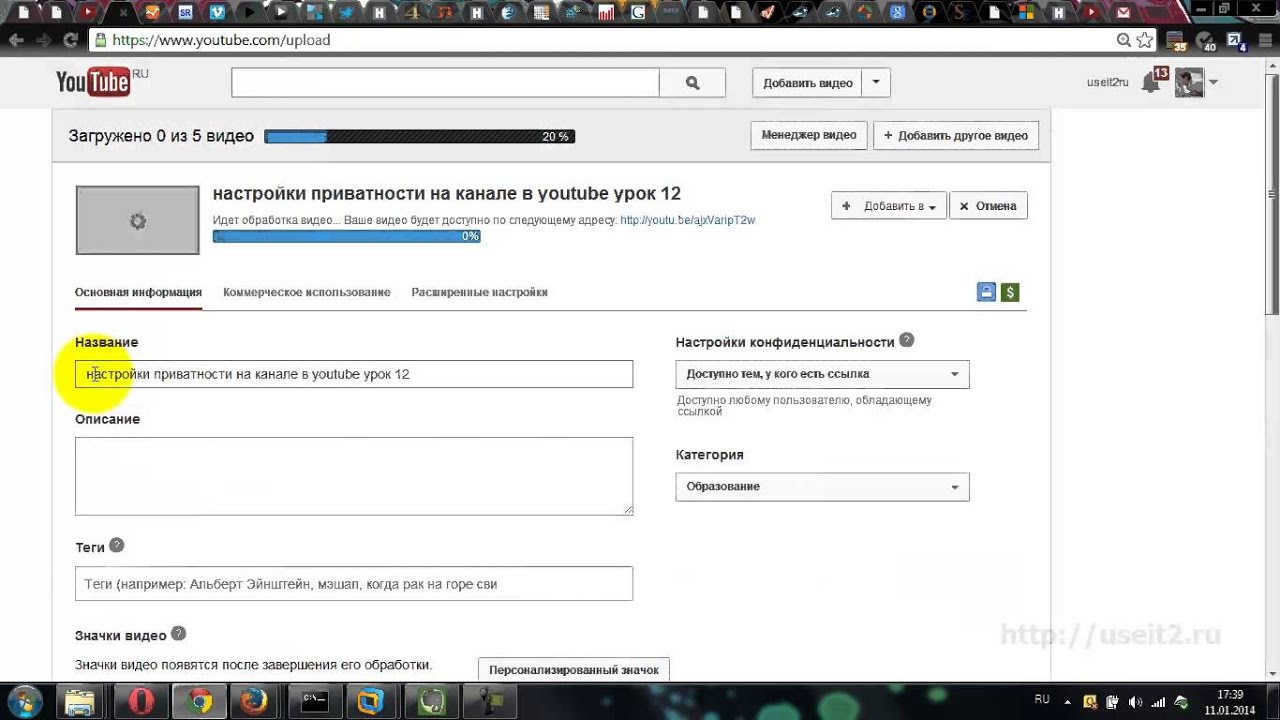Click the useit2ru username
The image size is (1280, 720).
click(1108, 82)
